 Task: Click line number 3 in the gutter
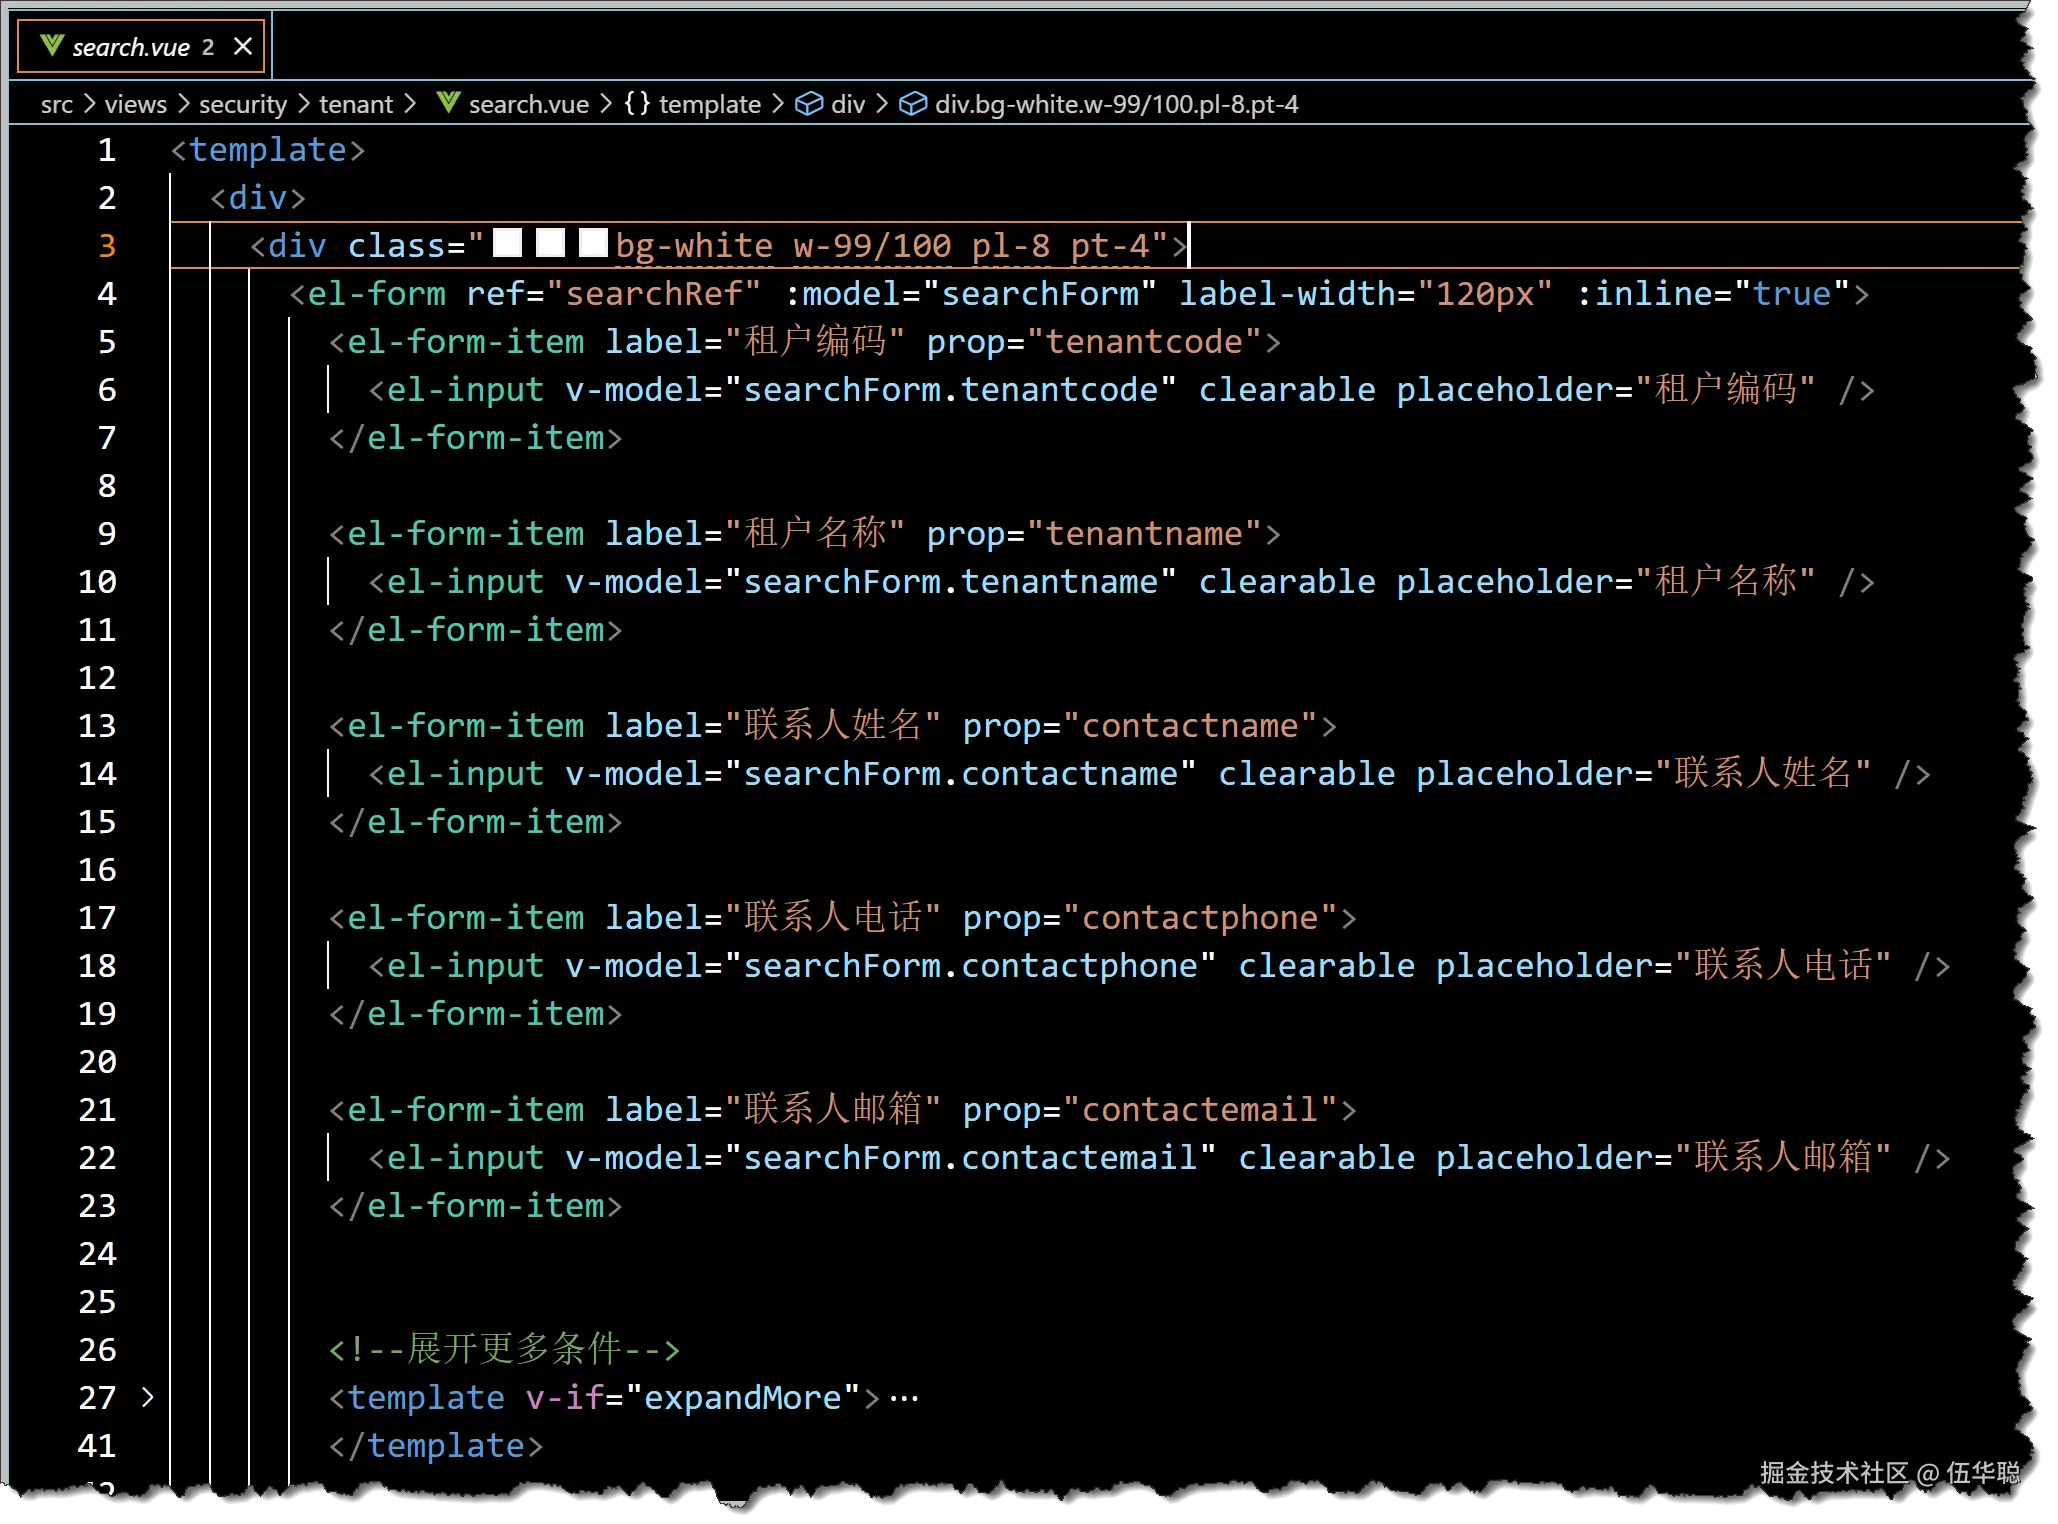coord(107,246)
